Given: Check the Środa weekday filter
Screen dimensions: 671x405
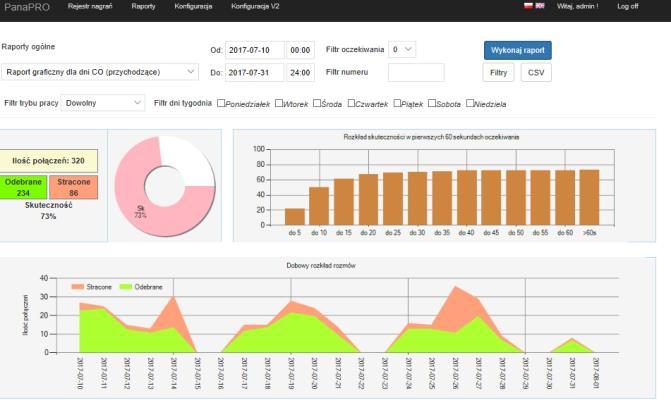Looking at the screenshot, I should coord(317,103).
